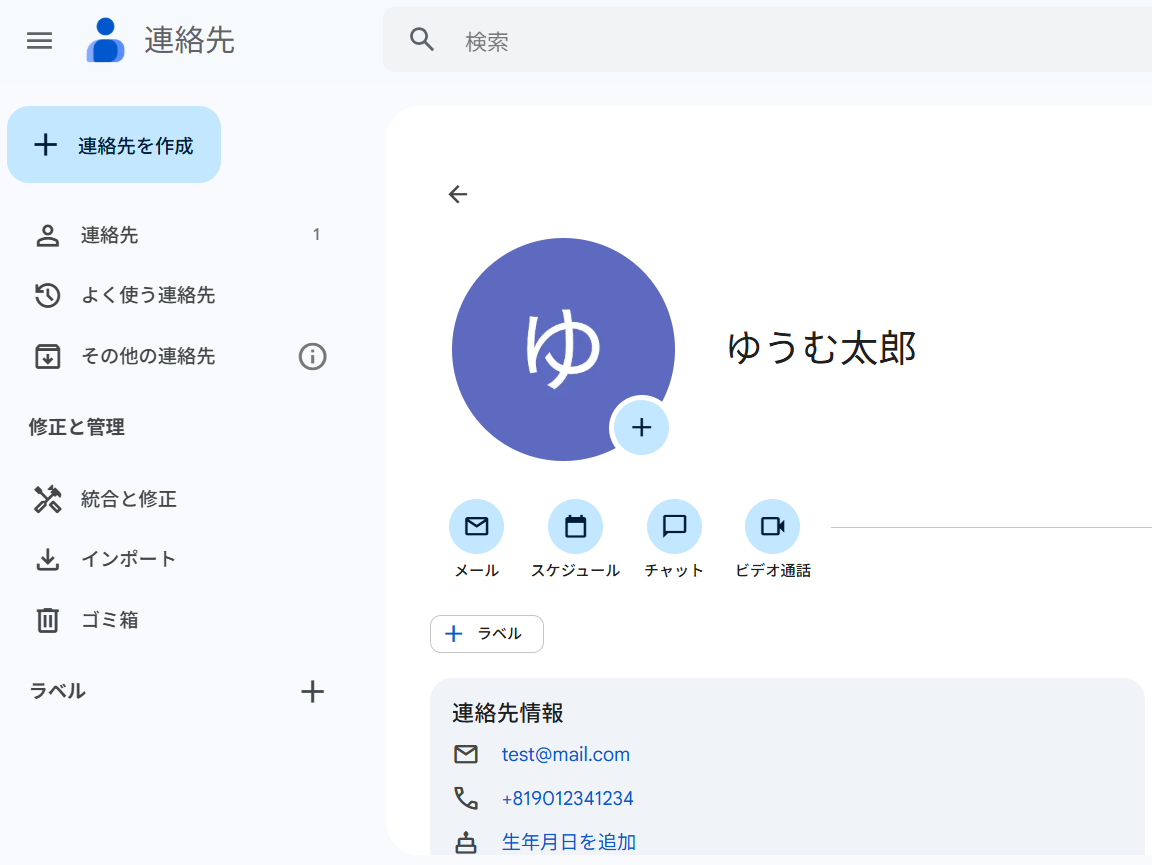This screenshot has width=1152, height=865.
Task: Open よく使う連絡先 in the sidebar
Action: 147,296
